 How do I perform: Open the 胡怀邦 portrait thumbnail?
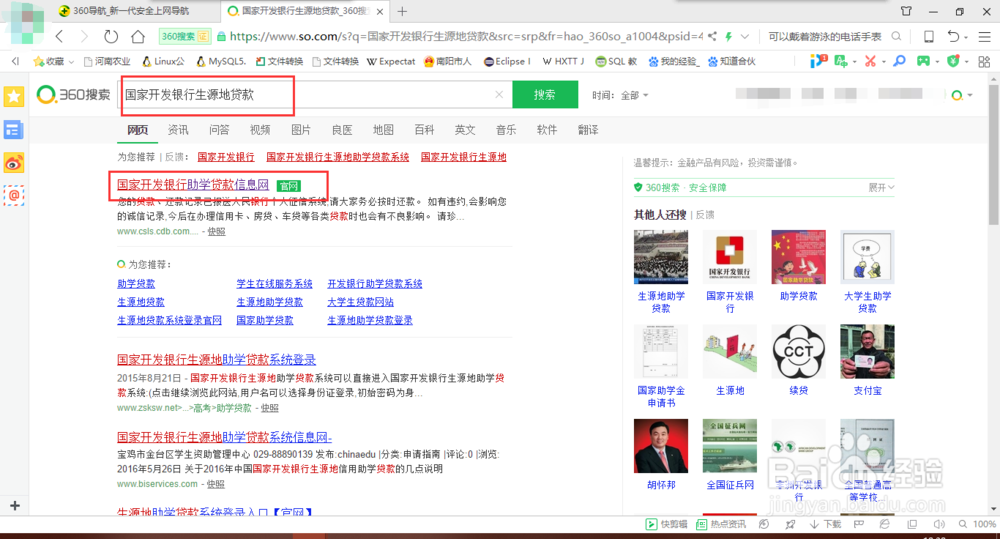tap(661, 446)
